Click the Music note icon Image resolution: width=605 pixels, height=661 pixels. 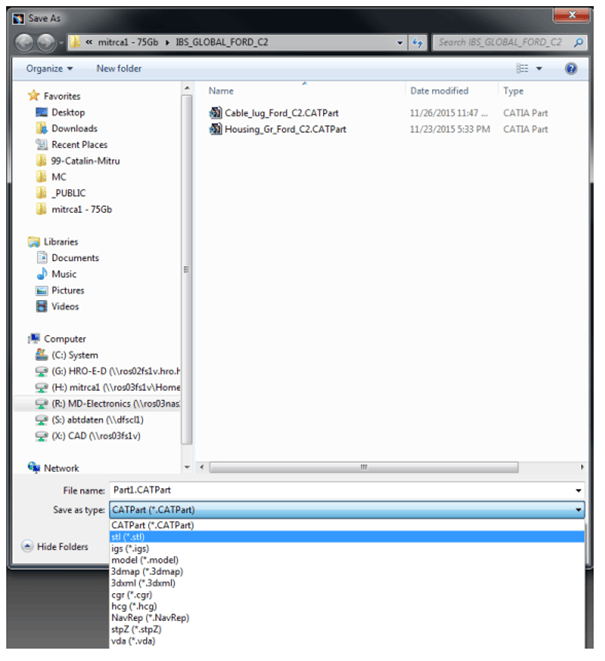click(x=42, y=274)
